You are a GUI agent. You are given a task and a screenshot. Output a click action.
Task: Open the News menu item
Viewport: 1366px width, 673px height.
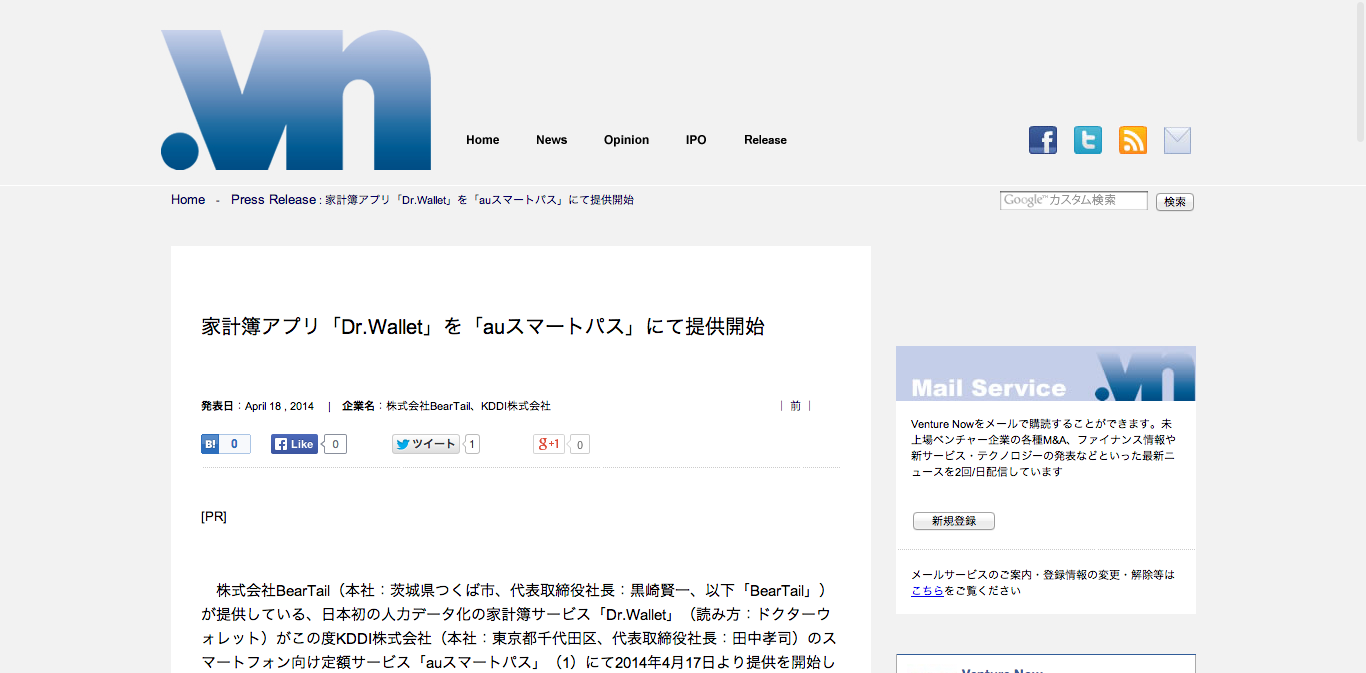(551, 140)
